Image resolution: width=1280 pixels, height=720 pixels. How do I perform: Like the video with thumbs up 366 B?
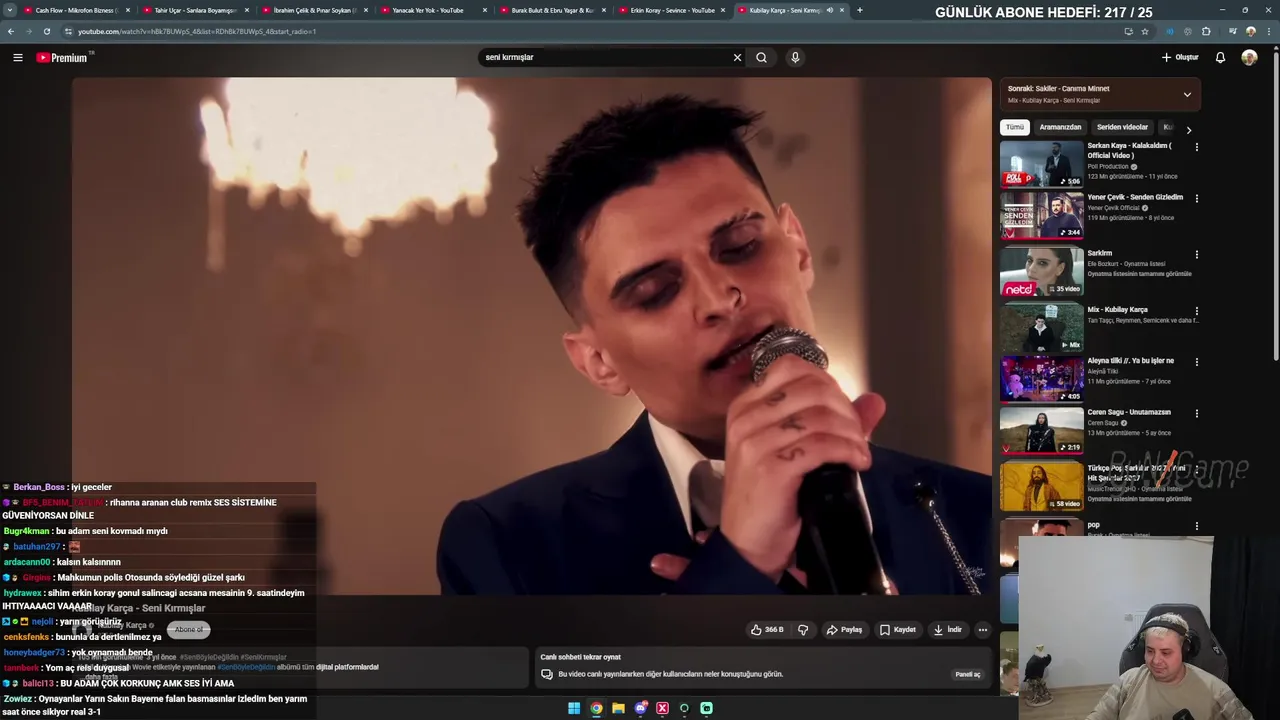[767, 630]
